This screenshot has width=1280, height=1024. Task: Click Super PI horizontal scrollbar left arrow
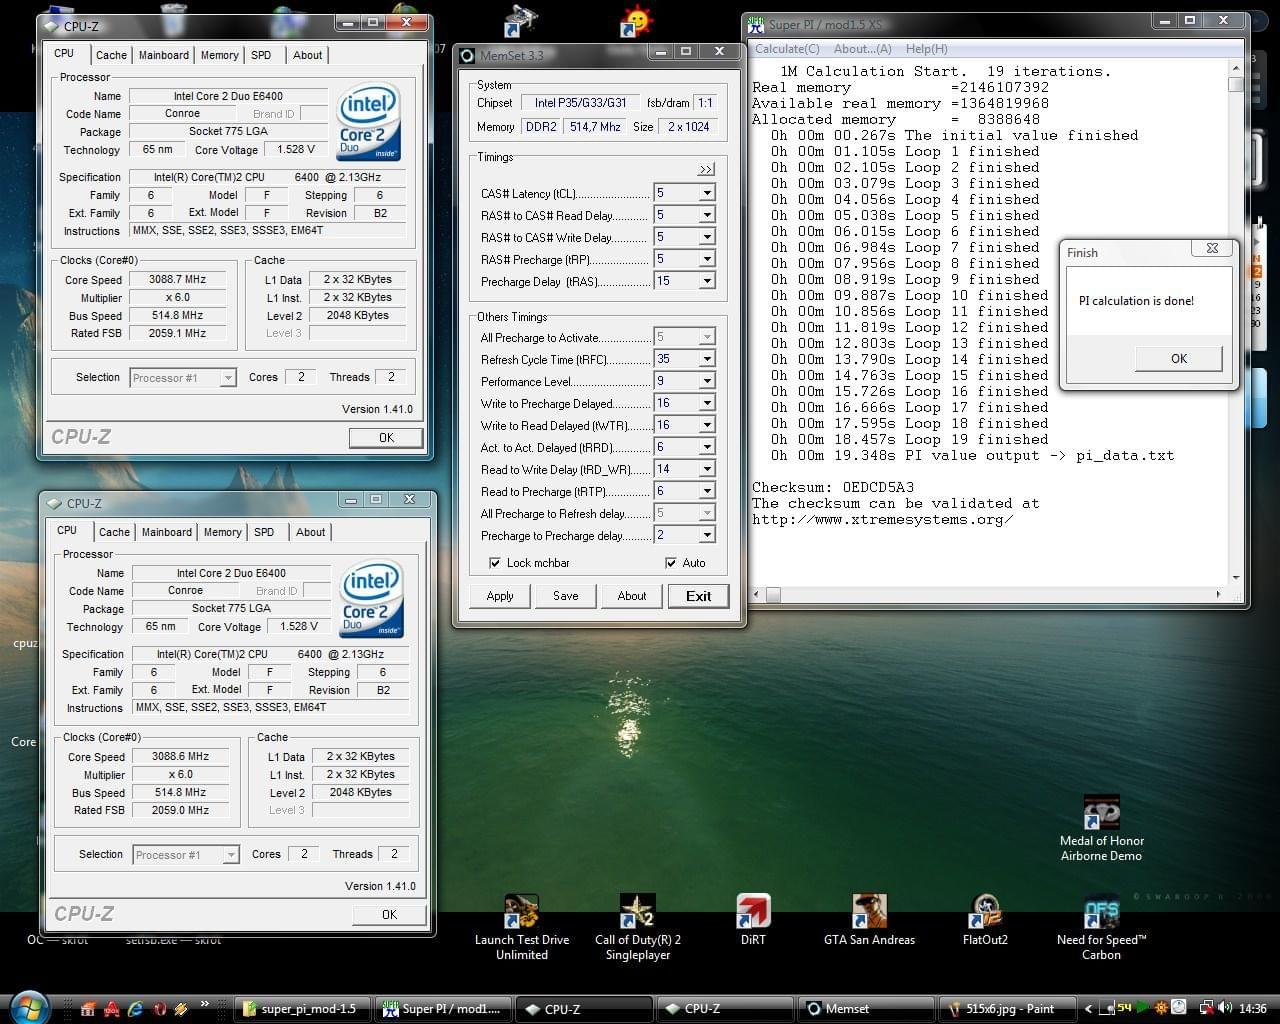click(x=758, y=595)
